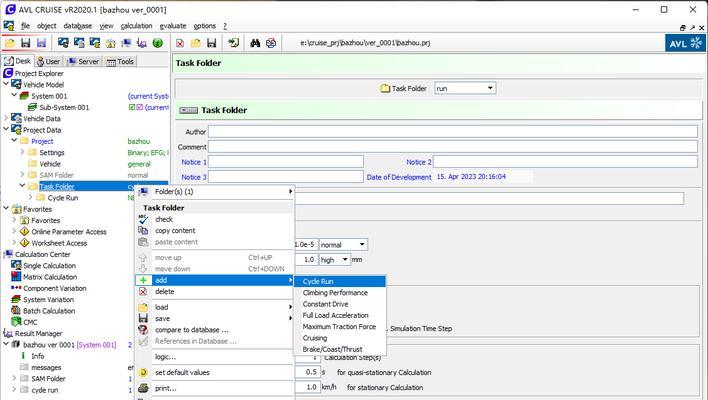
Task: Click the red X delete toolbar icon
Action: click(x=180, y=43)
